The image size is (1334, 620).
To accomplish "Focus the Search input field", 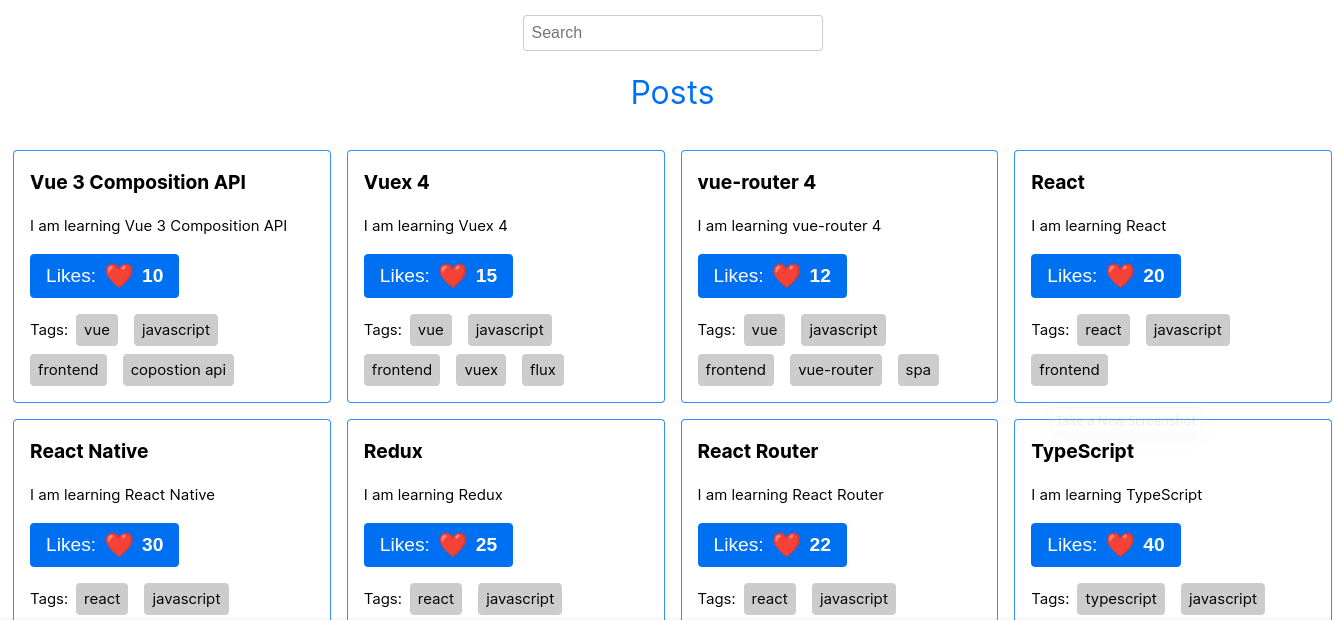I will (x=672, y=33).
